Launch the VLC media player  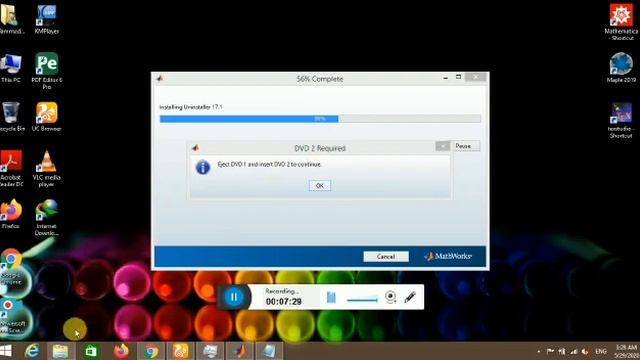tap(47, 169)
